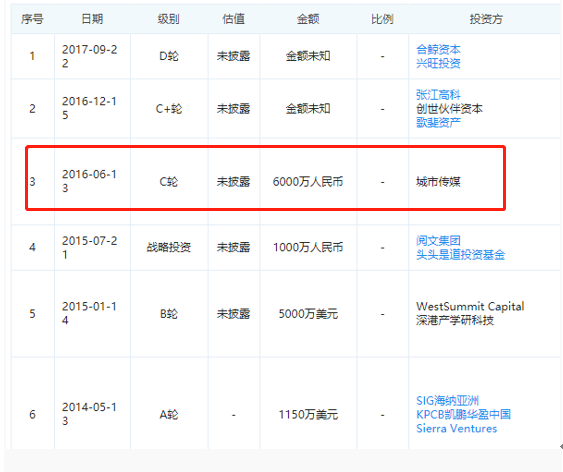
Task: Open the 兴旺投资 investor link
Action: coord(438,63)
